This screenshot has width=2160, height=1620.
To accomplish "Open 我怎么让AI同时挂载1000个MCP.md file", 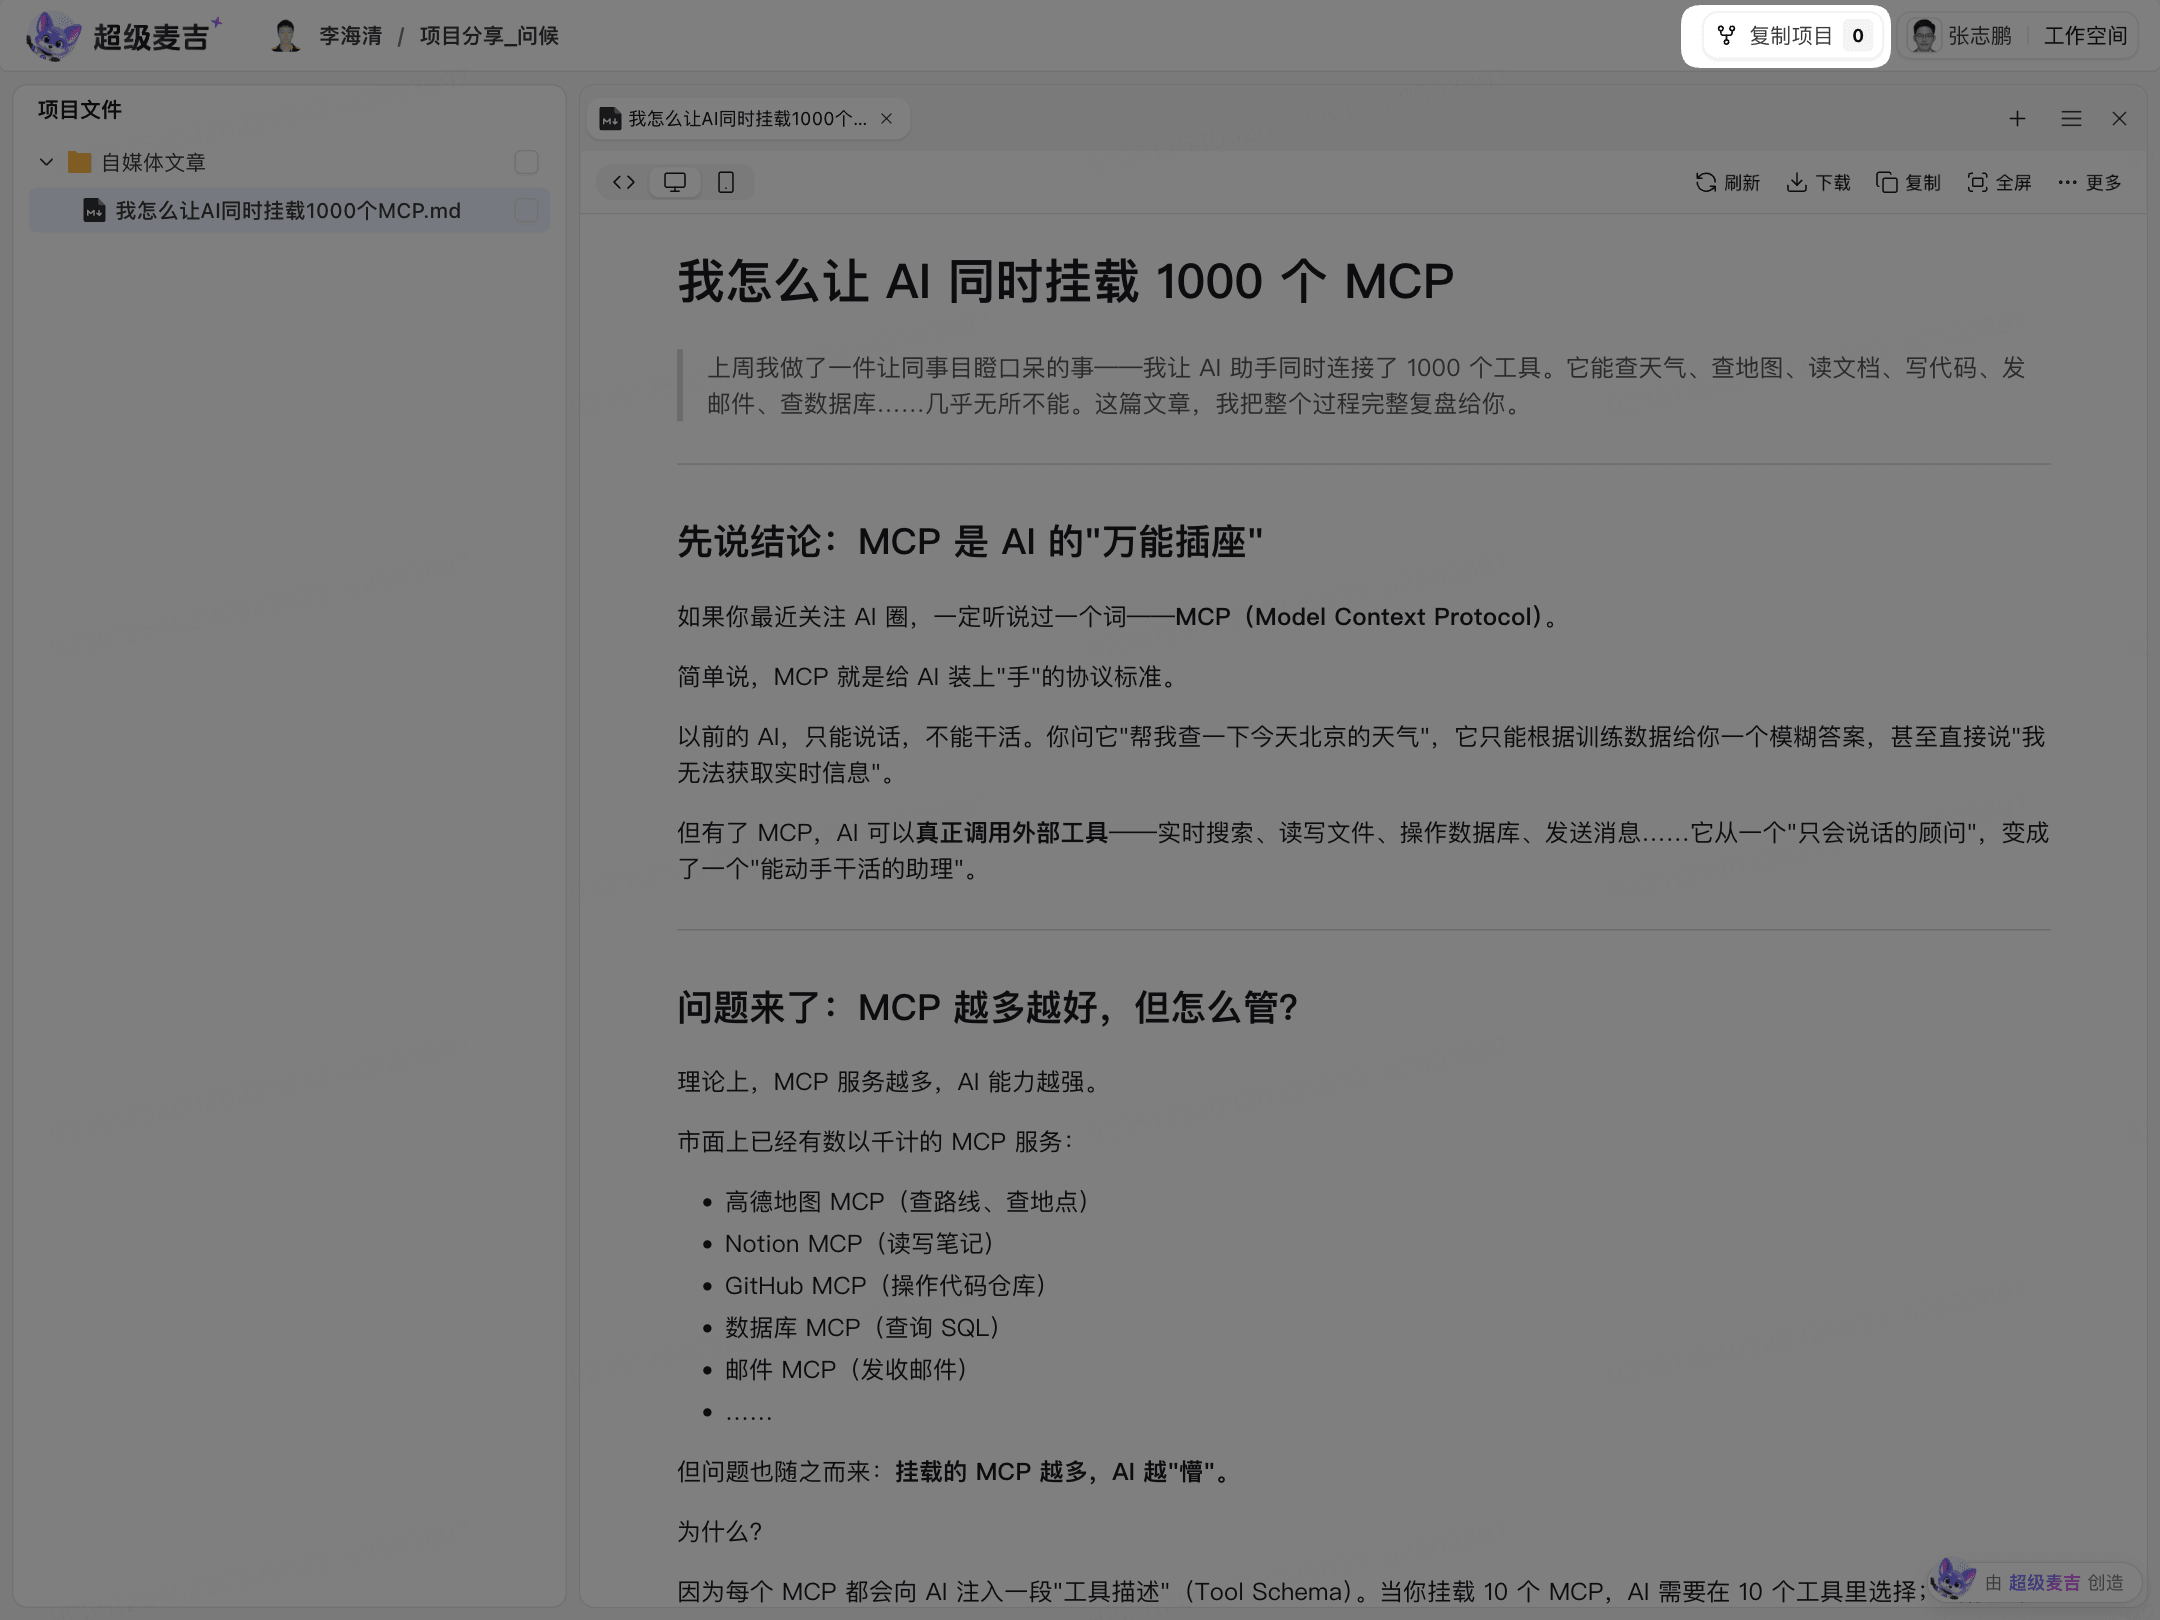I will click(x=290, y=210).
